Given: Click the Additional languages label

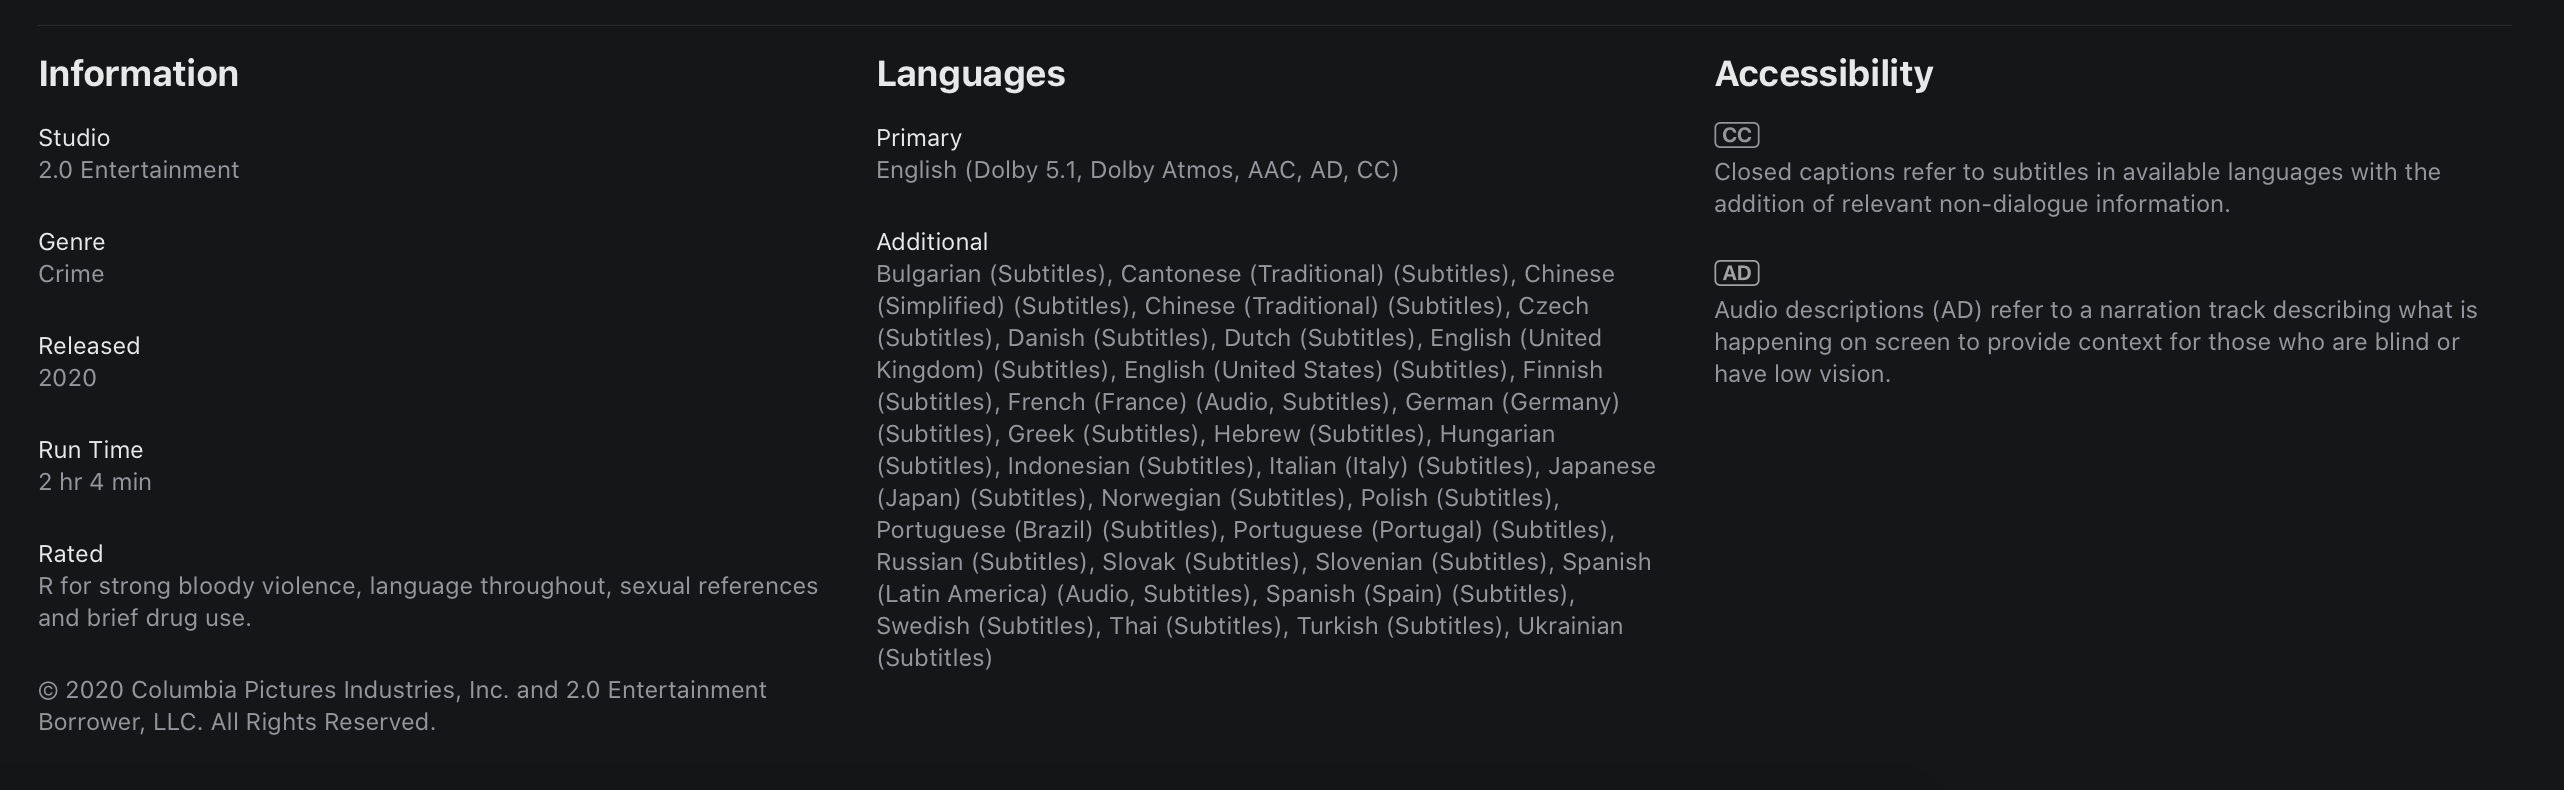Looking at the screenshot, I should point(931,242).
